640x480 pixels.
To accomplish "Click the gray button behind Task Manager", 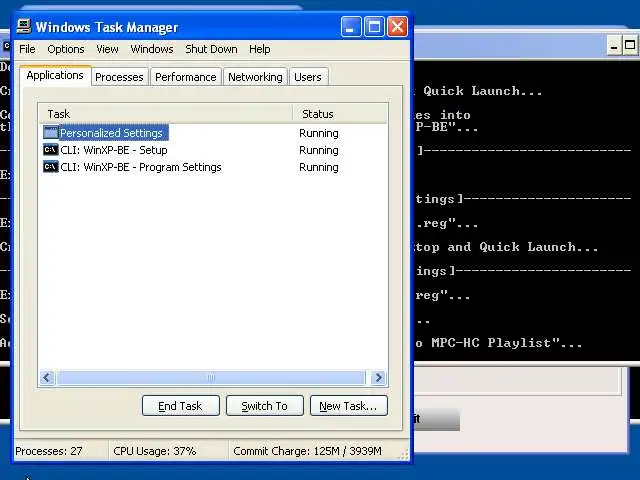I will (x=436, y=420).
